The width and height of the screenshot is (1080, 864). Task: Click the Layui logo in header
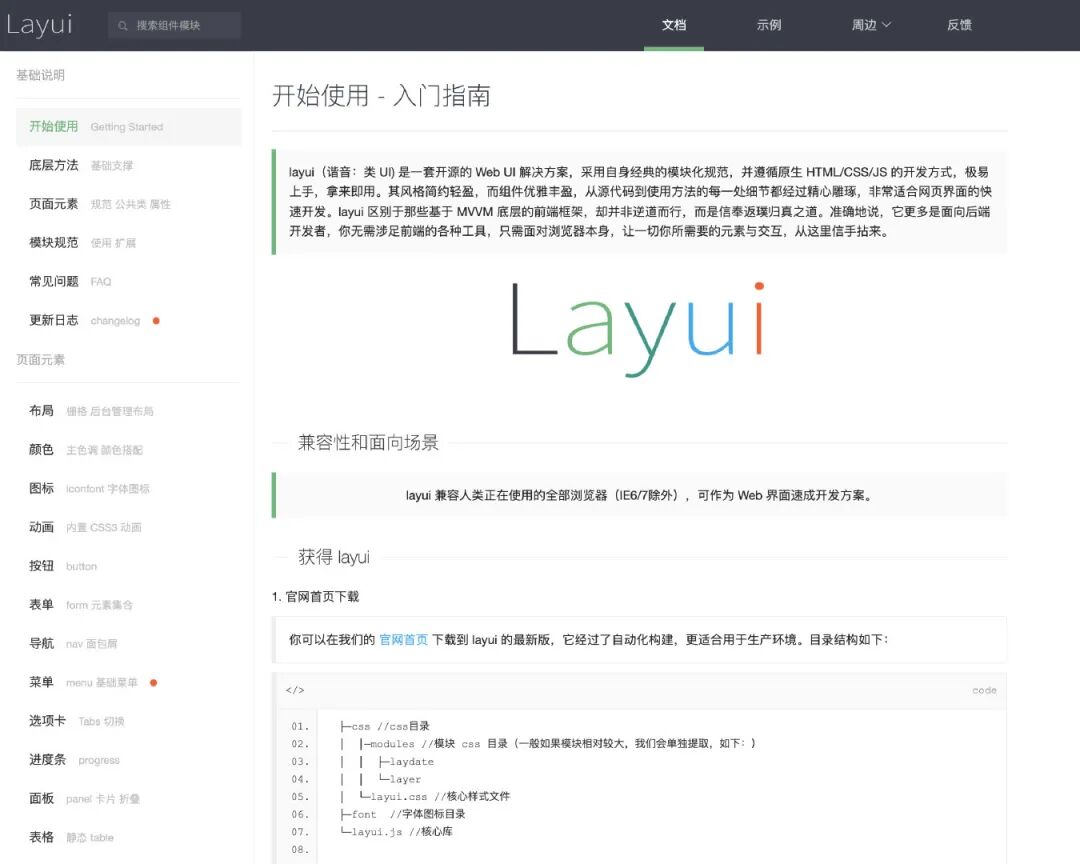coord(39,25)
